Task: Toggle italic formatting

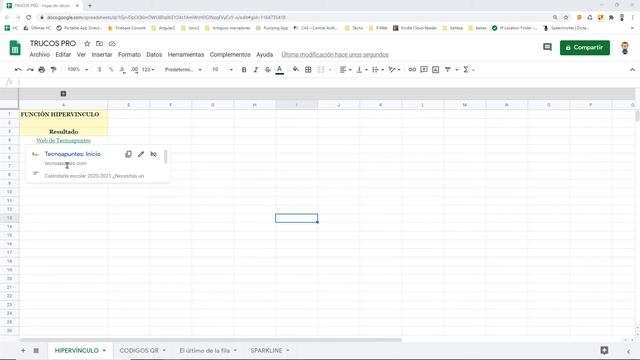Action: click(256, 70)
